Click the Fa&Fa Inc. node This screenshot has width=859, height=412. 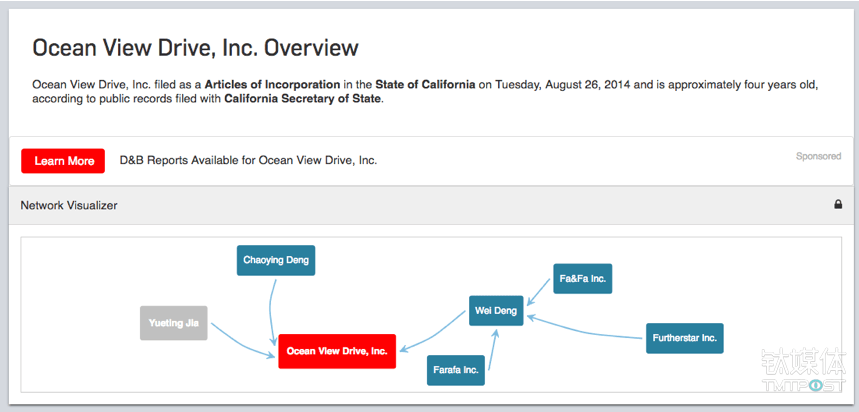click(582, 278)
